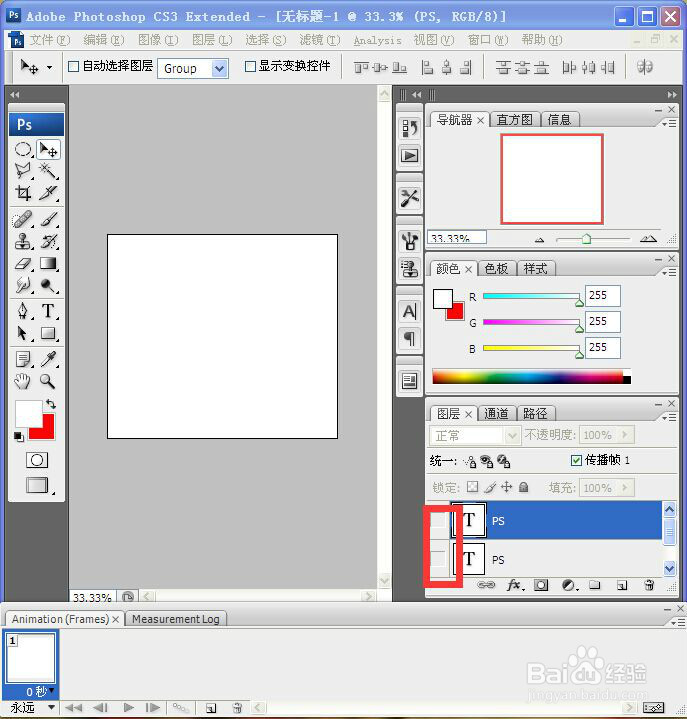Screen dimensions: 687x719
Task: Select the Healing Brush tool
Action: click(x=23, y=219)
